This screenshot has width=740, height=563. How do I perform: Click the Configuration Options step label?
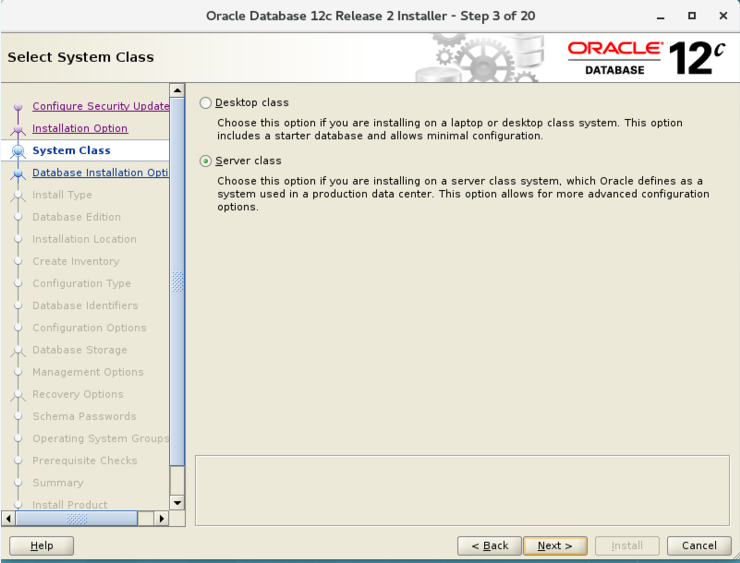pos(89,328)
